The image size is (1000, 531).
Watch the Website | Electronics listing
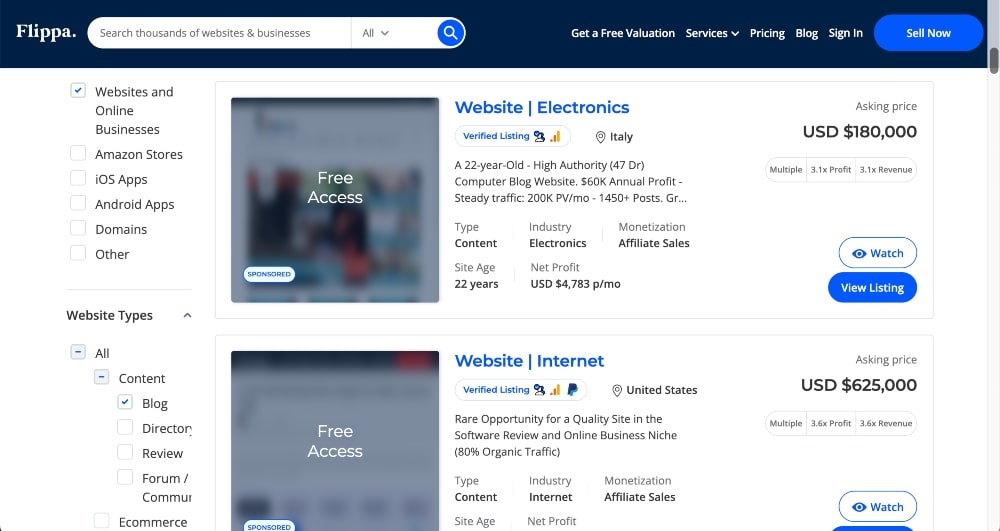pyautogui.click(x=878, y=253)
